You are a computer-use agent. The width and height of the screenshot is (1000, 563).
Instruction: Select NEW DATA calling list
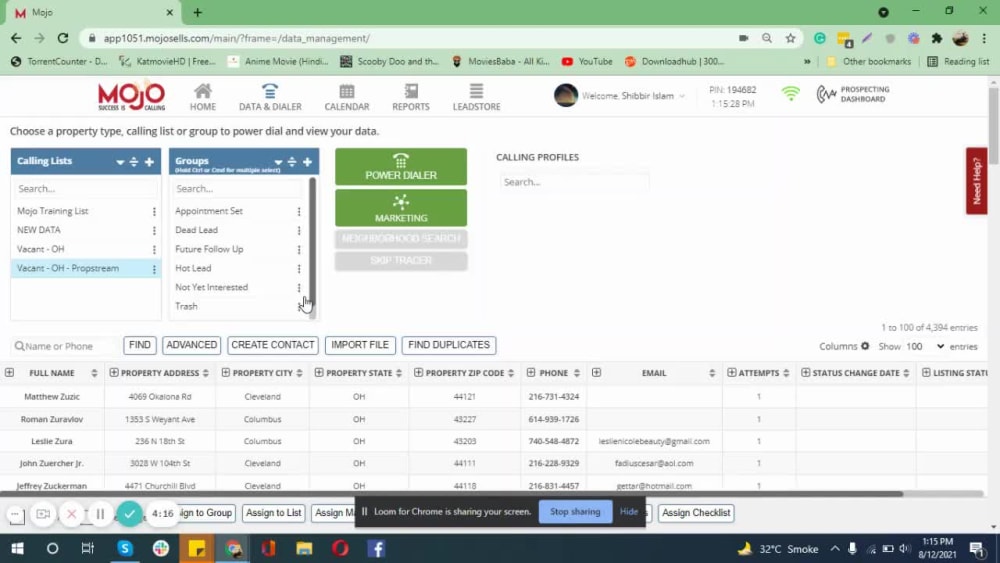[39, 230]
